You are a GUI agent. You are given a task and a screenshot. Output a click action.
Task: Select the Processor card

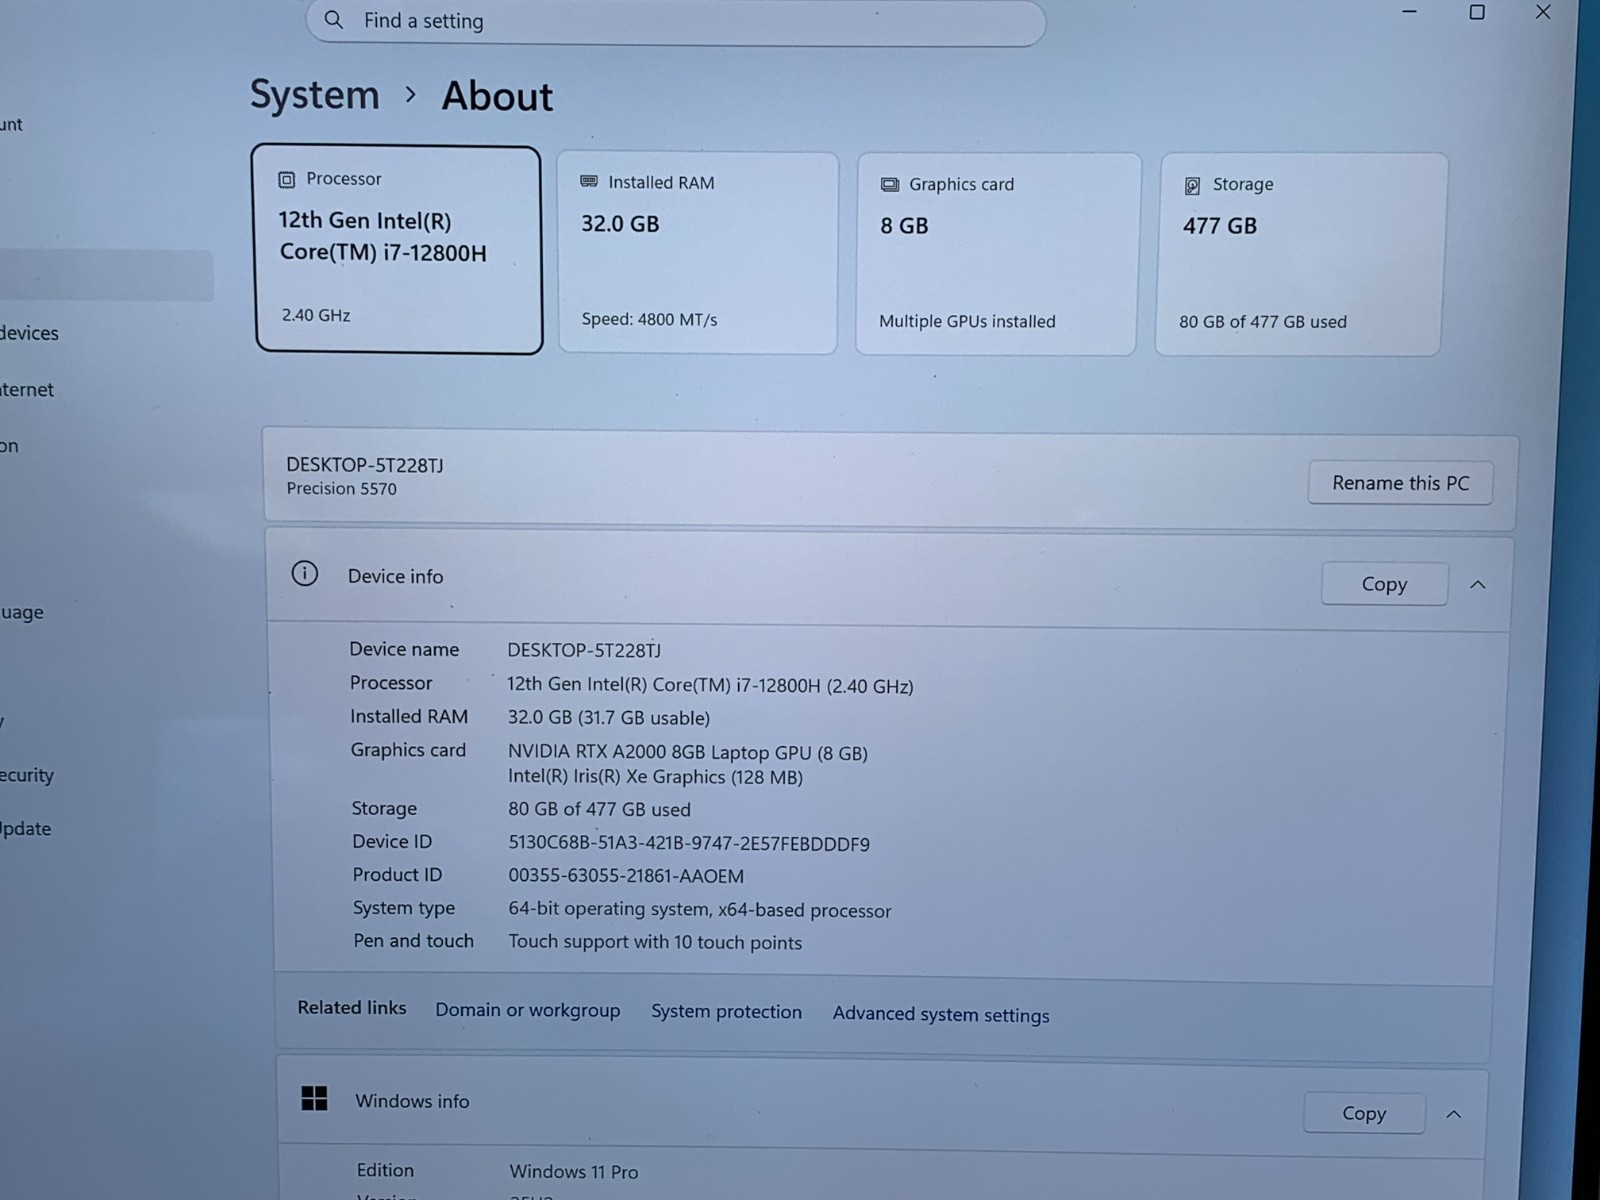coord(398,249)
